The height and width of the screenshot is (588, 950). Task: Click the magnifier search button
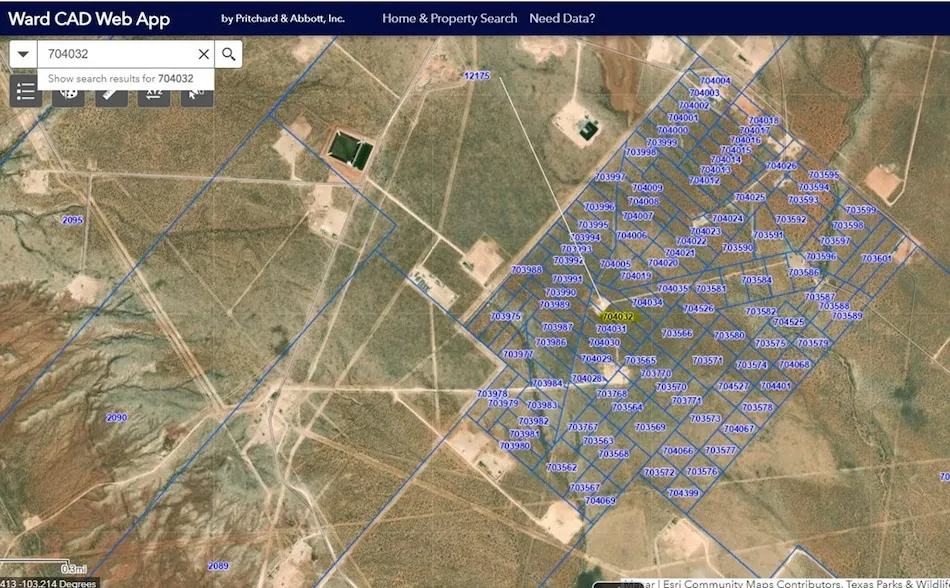[x=228, y=54]
